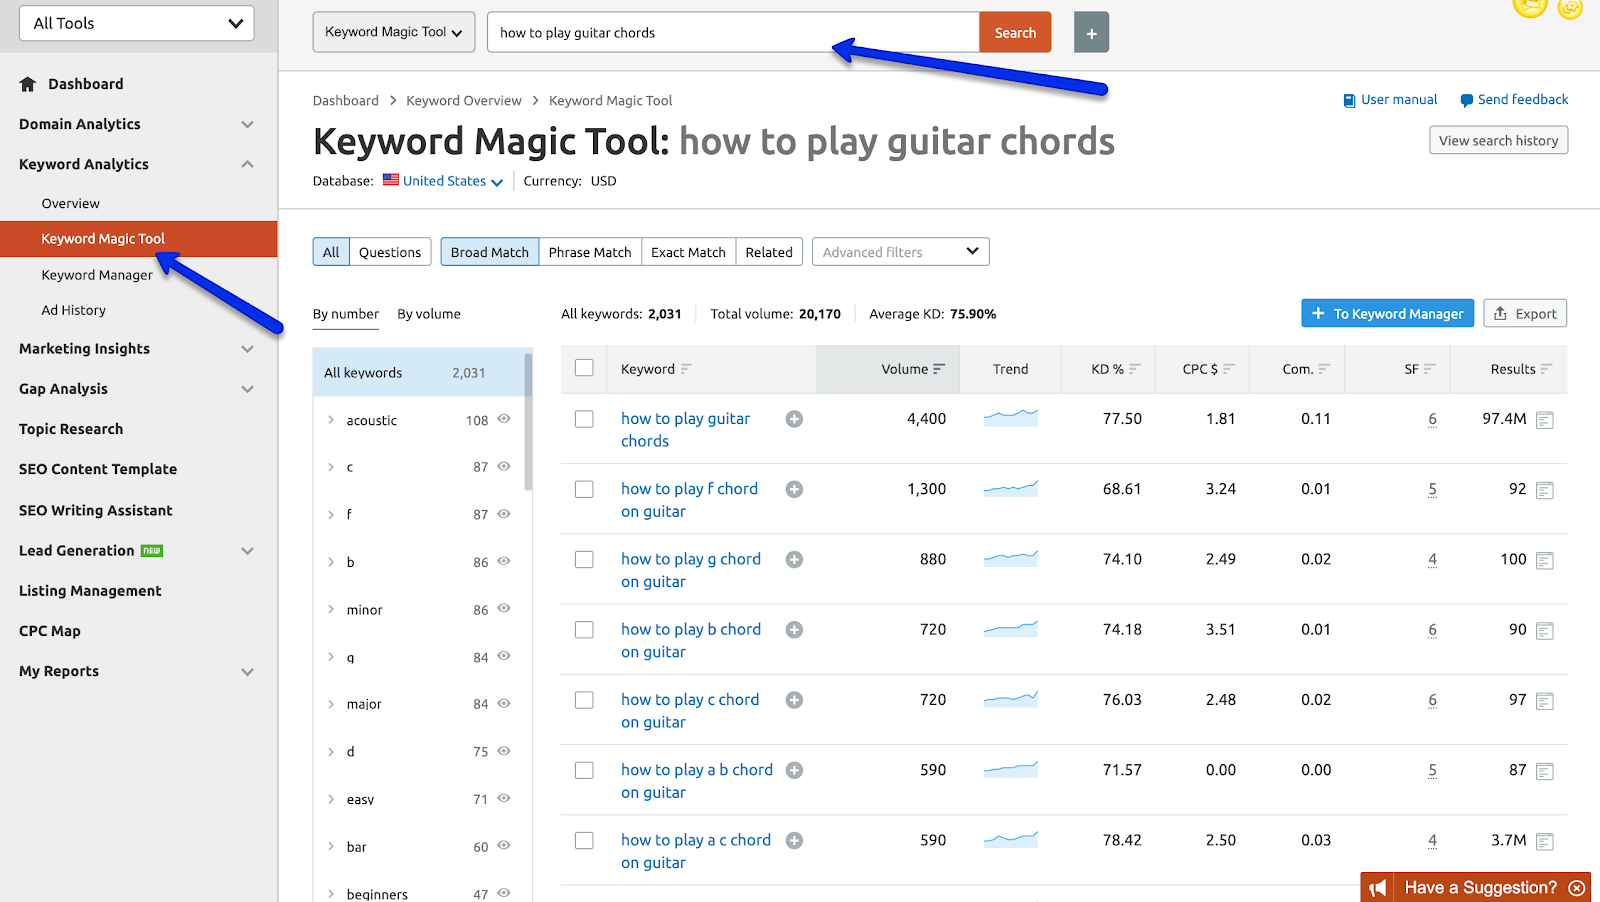Screen dimensions: 1600x902
Task: Open the All Tools dropdown
Action: 137,23
